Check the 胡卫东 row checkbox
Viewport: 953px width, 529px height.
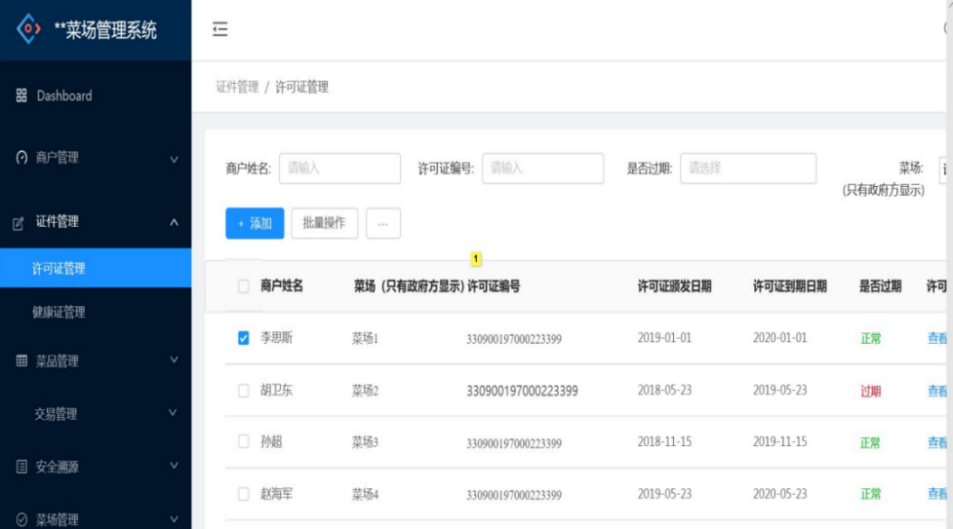pyautogui.click(x=243, y=390)
